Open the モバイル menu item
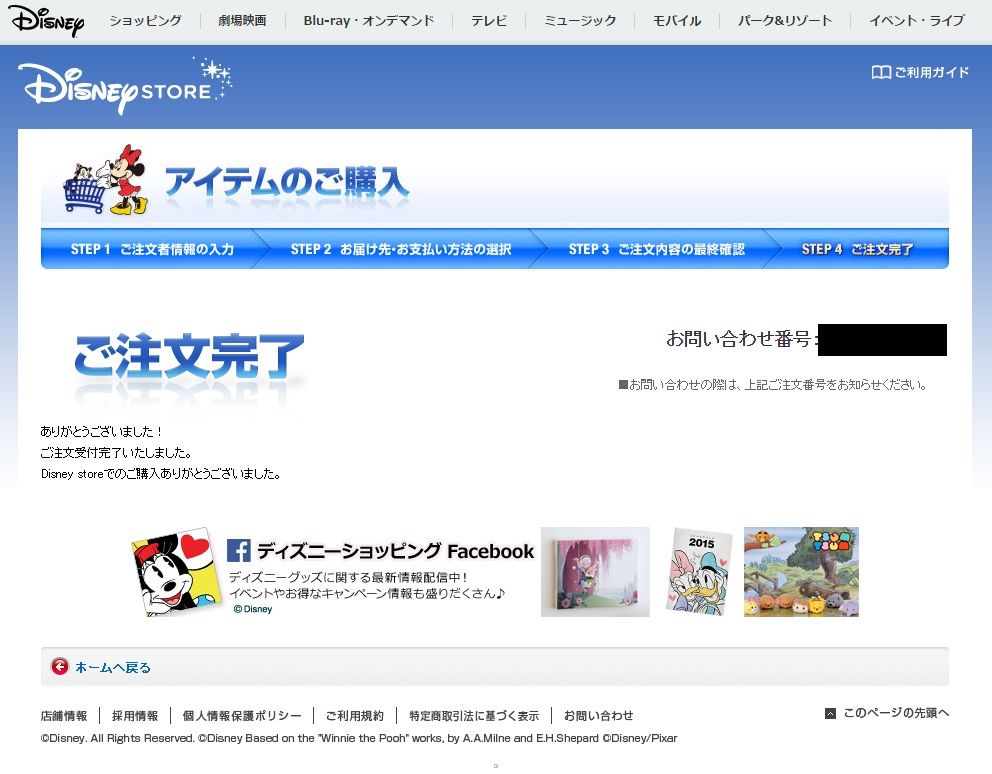This screenshot has height=774, width=992. point(676,21)
